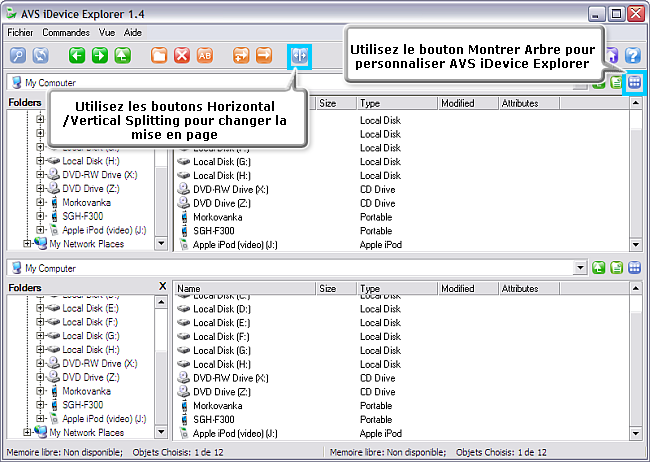Viewport: 650px width, 462px height.
Task: Click the red X Delete toolbar icon
Action: [182, 55]
